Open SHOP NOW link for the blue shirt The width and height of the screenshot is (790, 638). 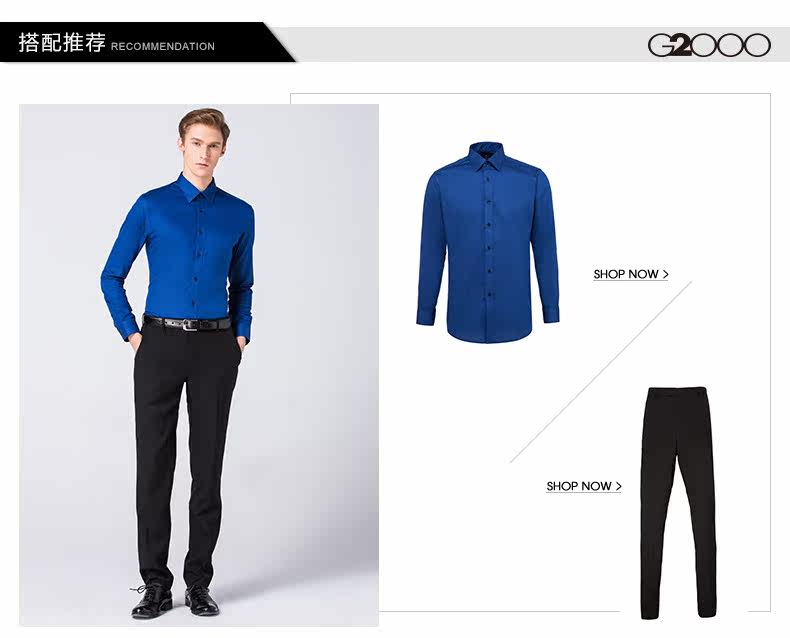(631, 275)
